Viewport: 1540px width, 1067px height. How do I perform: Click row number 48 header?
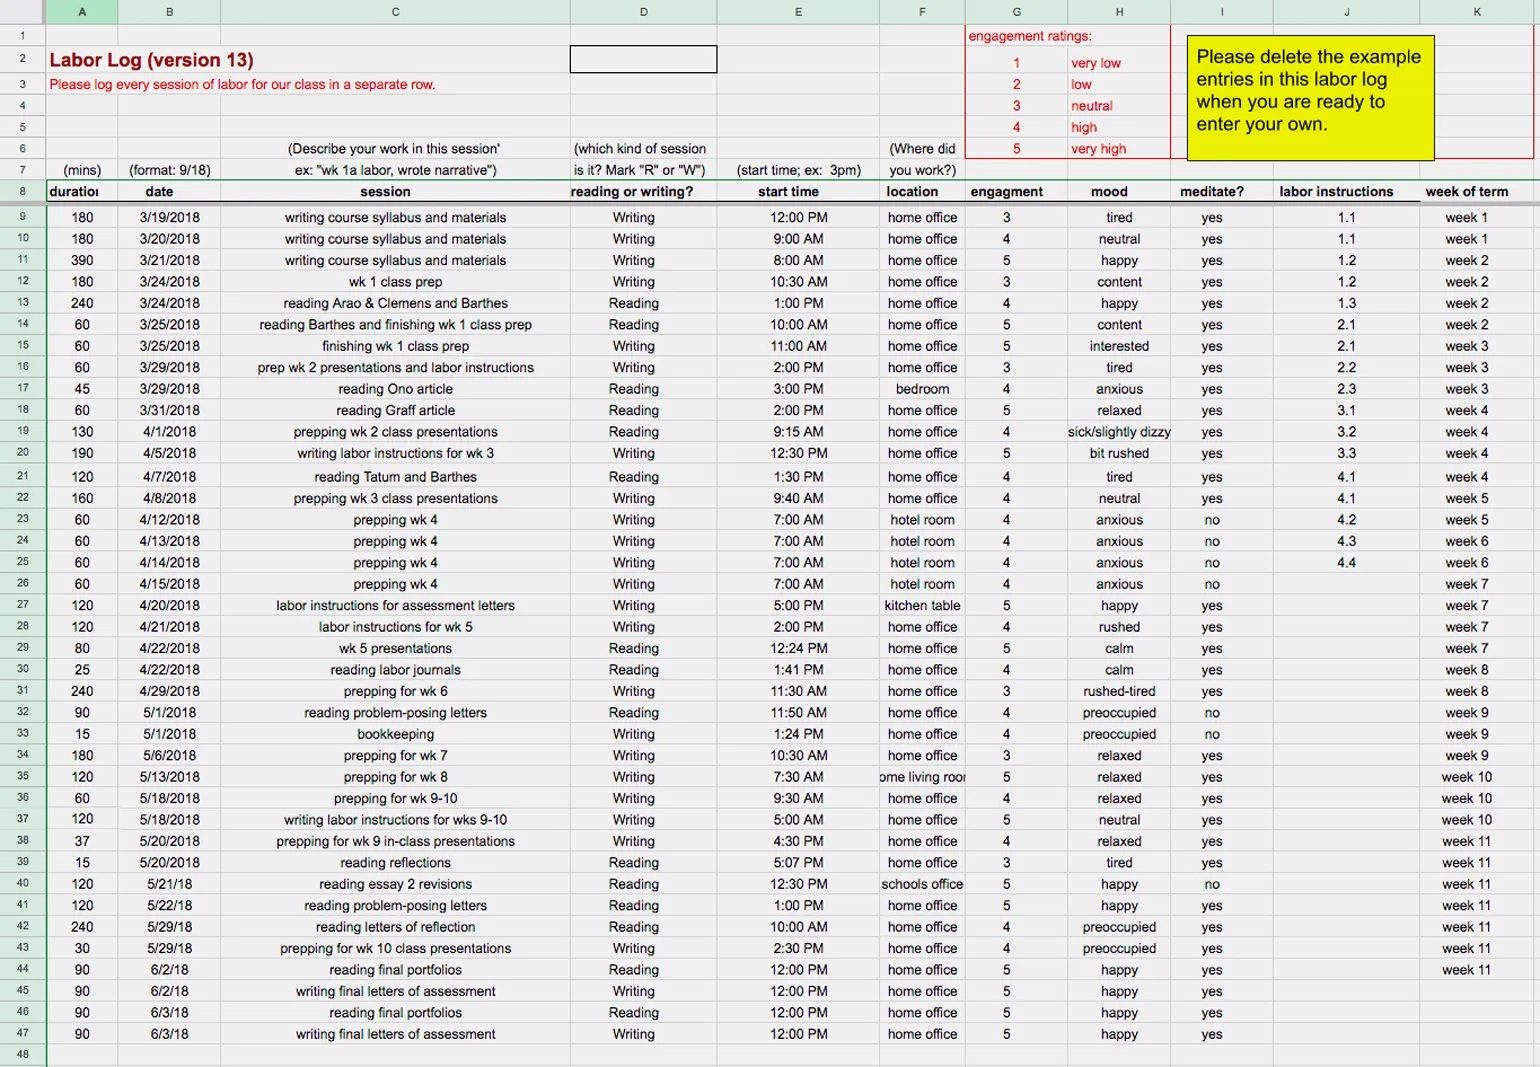22,1054
